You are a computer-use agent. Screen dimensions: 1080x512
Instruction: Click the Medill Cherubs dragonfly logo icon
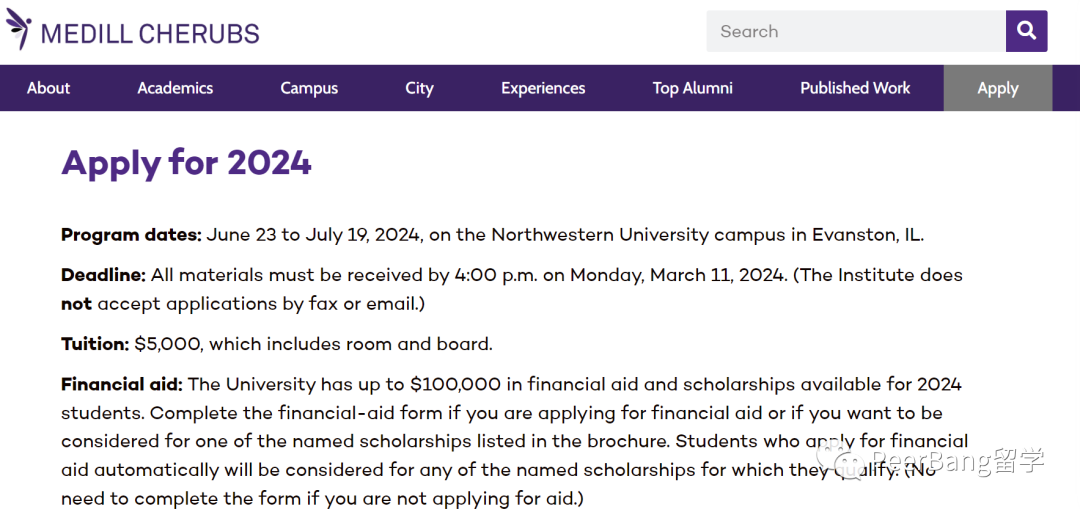[19, 29]
